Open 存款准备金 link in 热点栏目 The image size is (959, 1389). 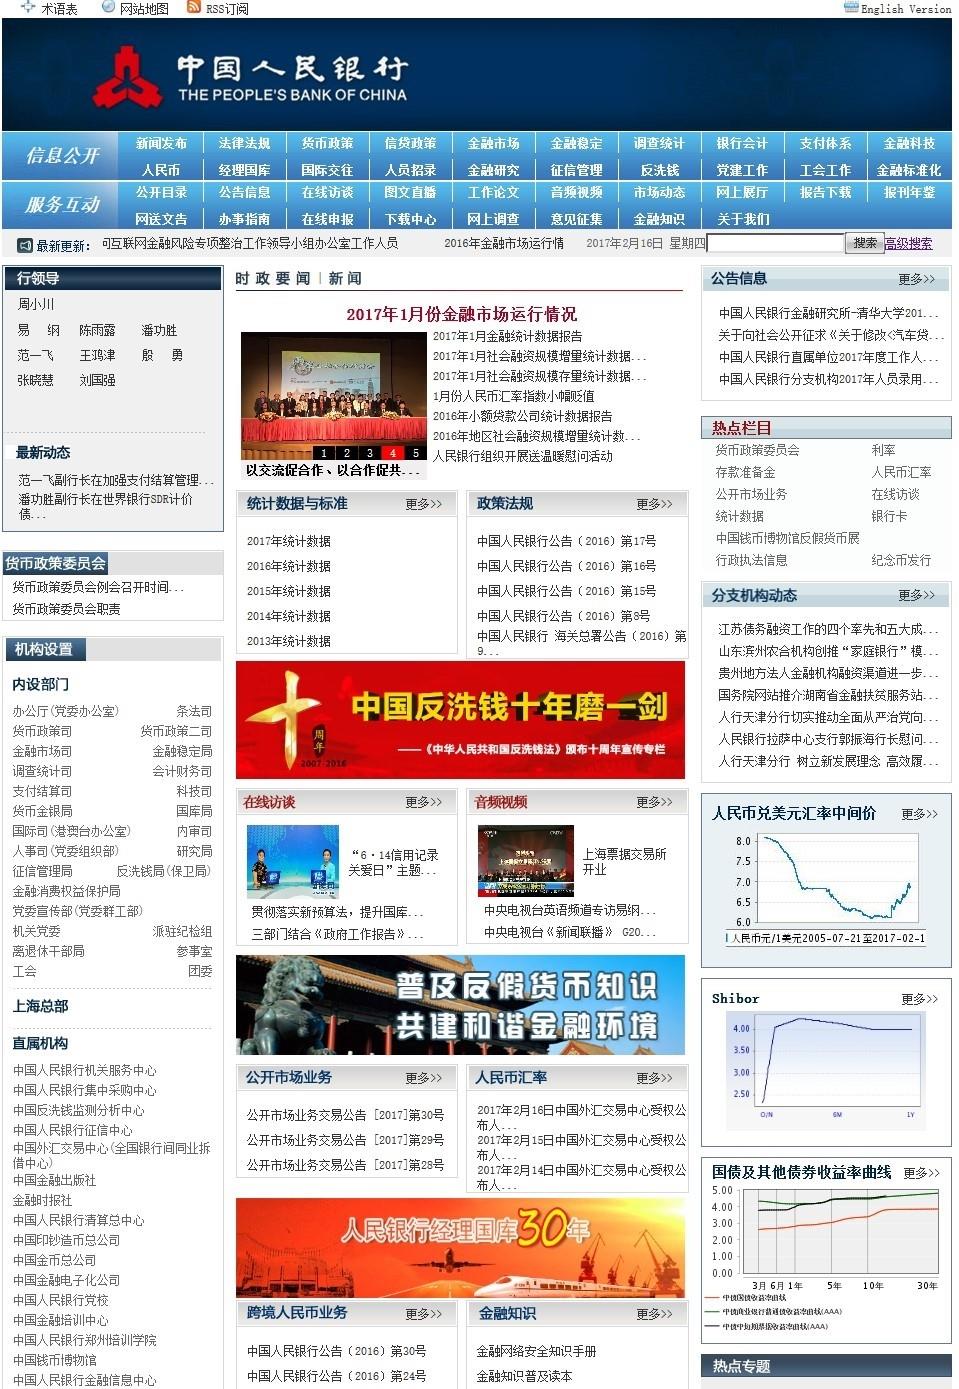coord(745,472)
